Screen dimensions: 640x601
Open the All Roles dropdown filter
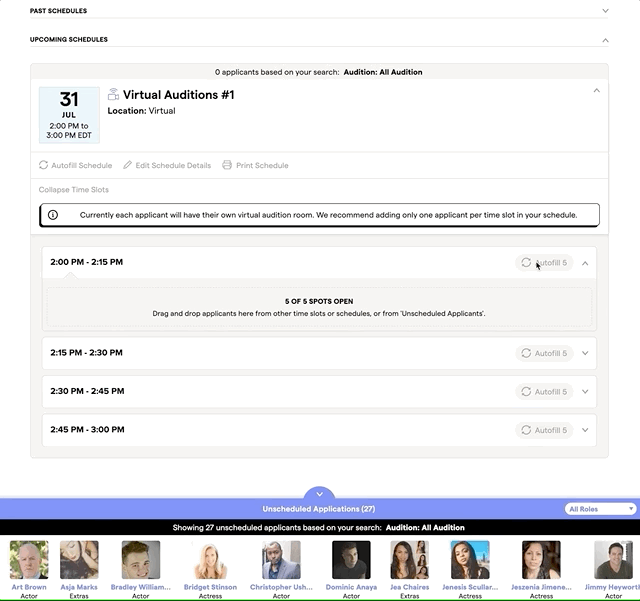[600, 509]
